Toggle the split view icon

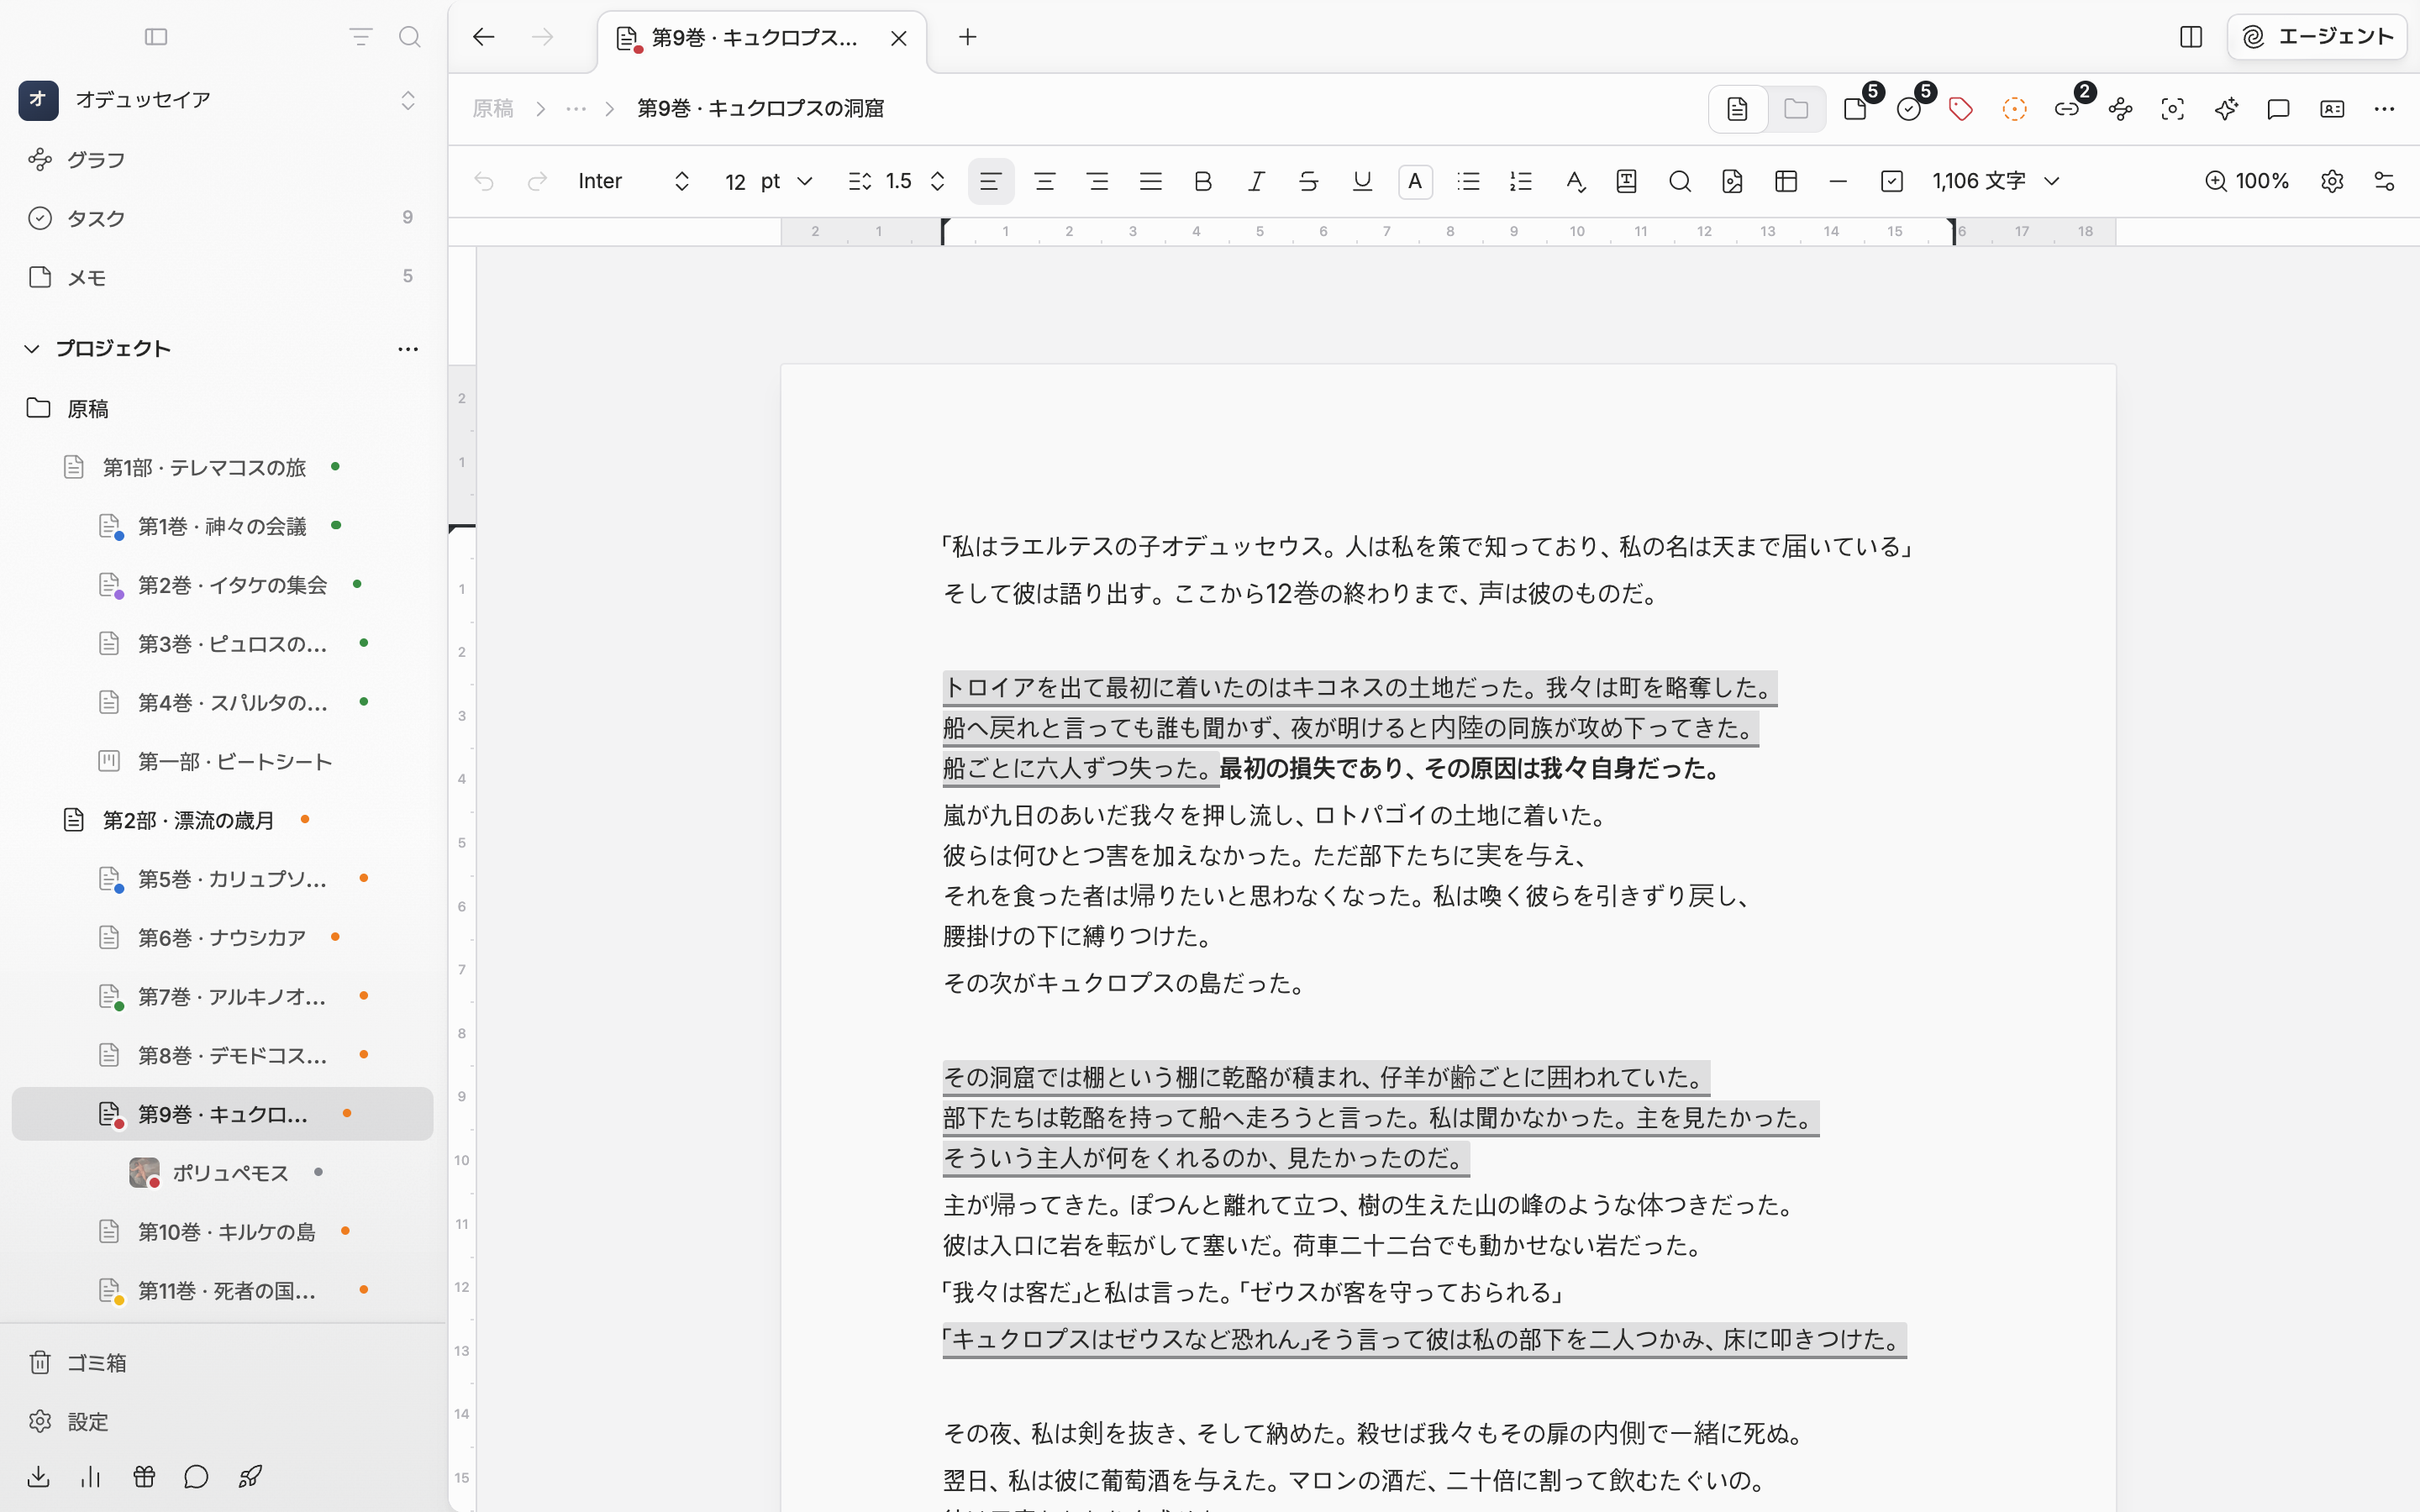coord(2190,37)
